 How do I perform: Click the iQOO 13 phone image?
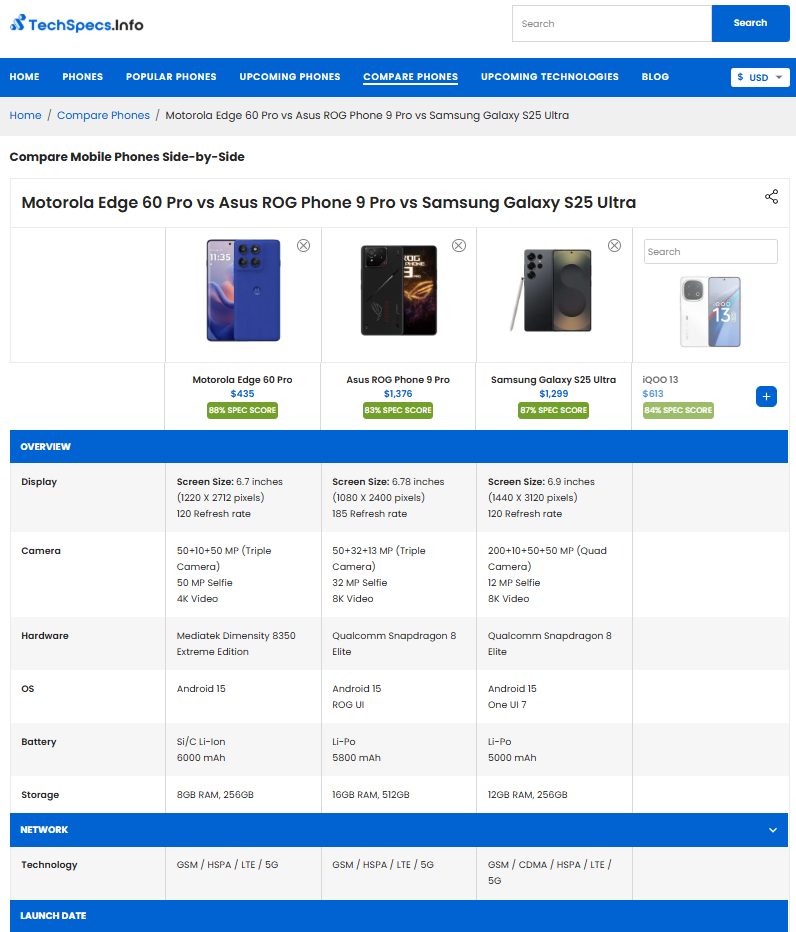710,311
